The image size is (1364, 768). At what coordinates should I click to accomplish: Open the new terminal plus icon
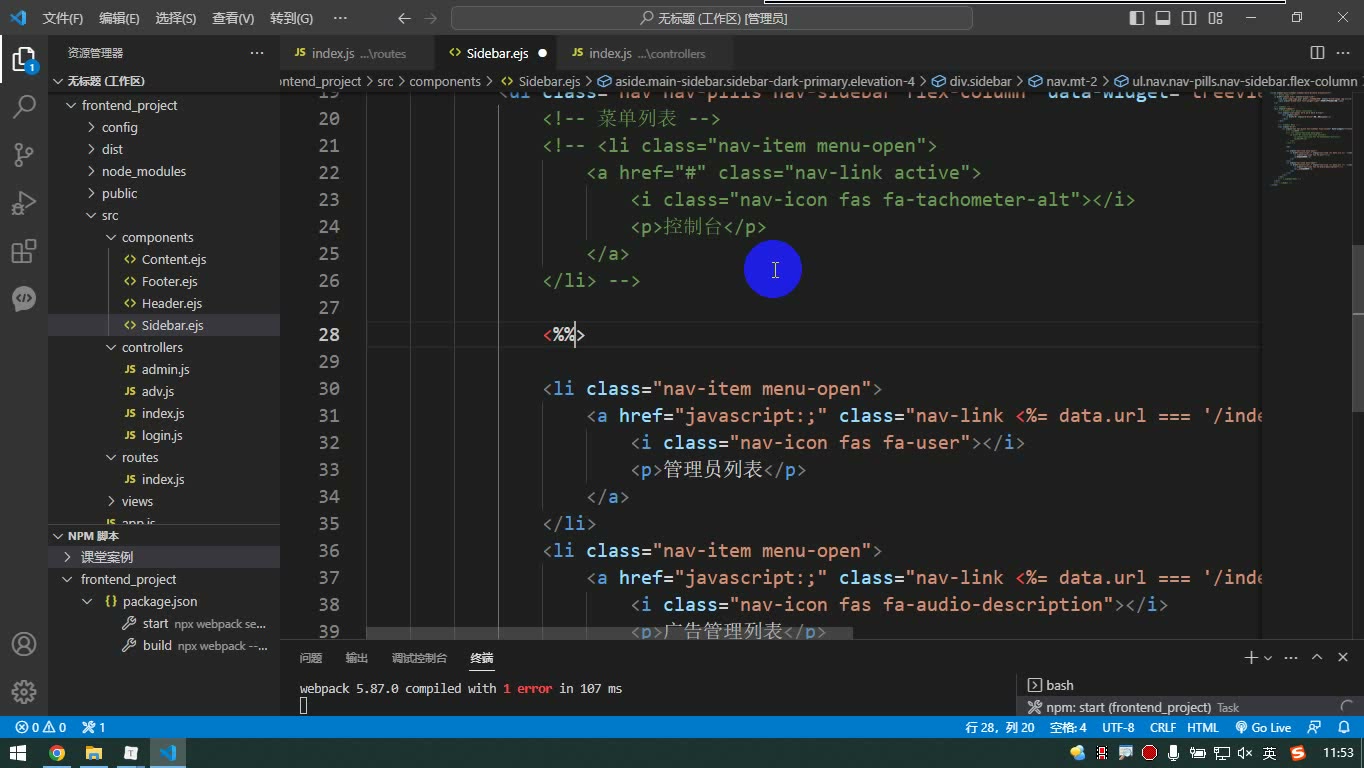pos(1250,657)
